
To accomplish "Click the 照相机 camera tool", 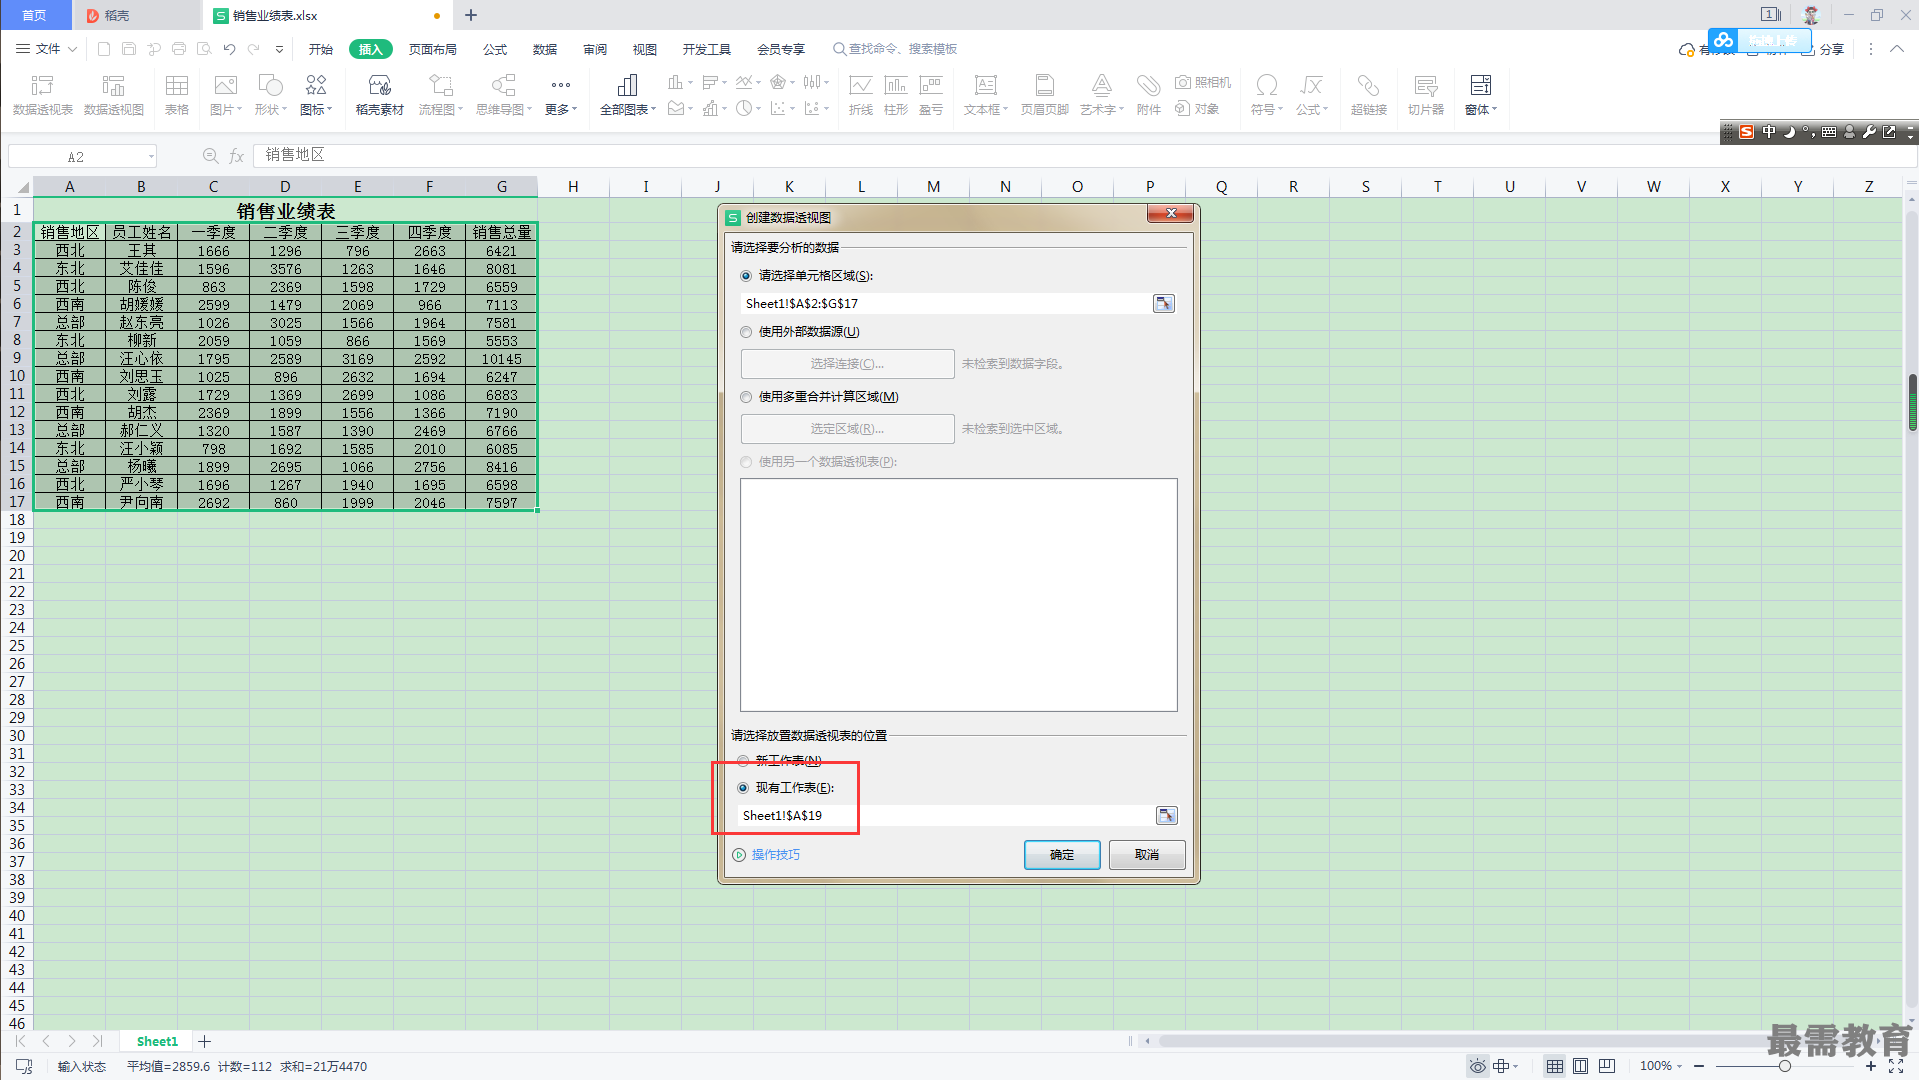I will click(x=1203, y=82).
